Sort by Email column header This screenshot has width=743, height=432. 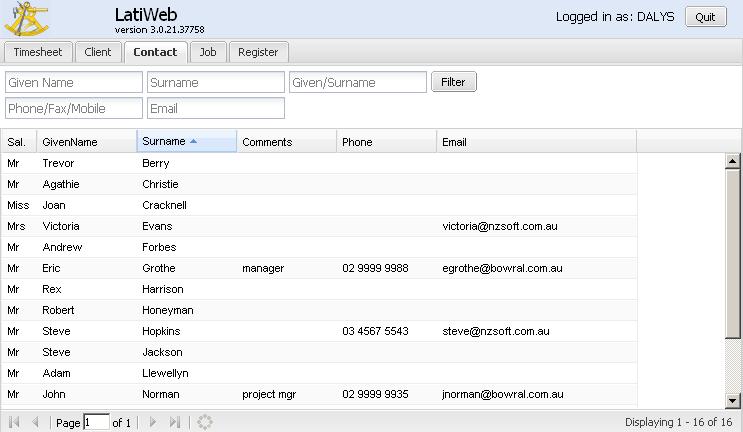click(536, 142)
